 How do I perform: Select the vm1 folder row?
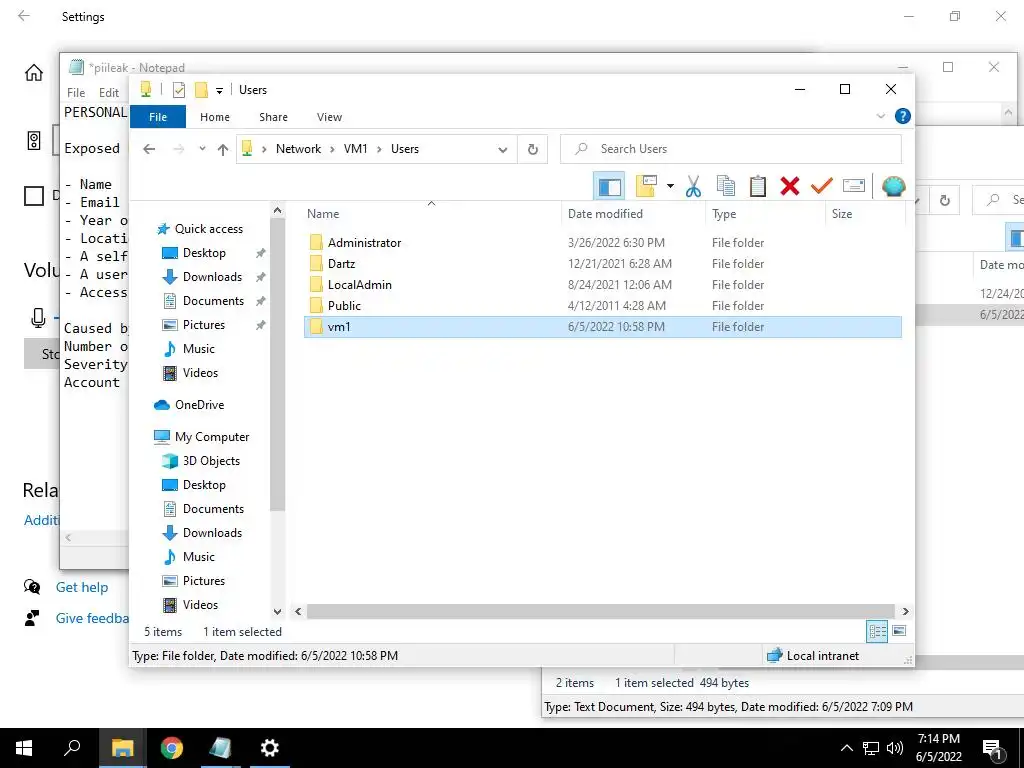[603, 327]
